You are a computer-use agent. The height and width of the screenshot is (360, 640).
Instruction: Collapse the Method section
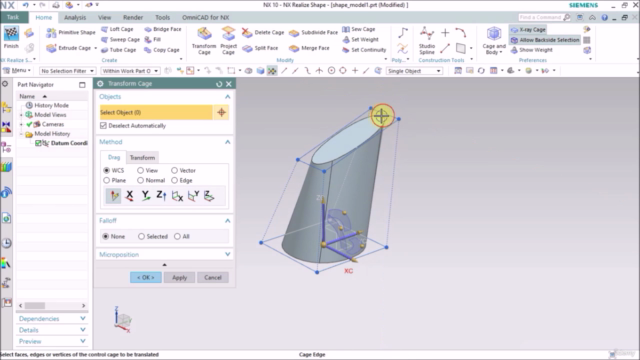click(227, 142)
